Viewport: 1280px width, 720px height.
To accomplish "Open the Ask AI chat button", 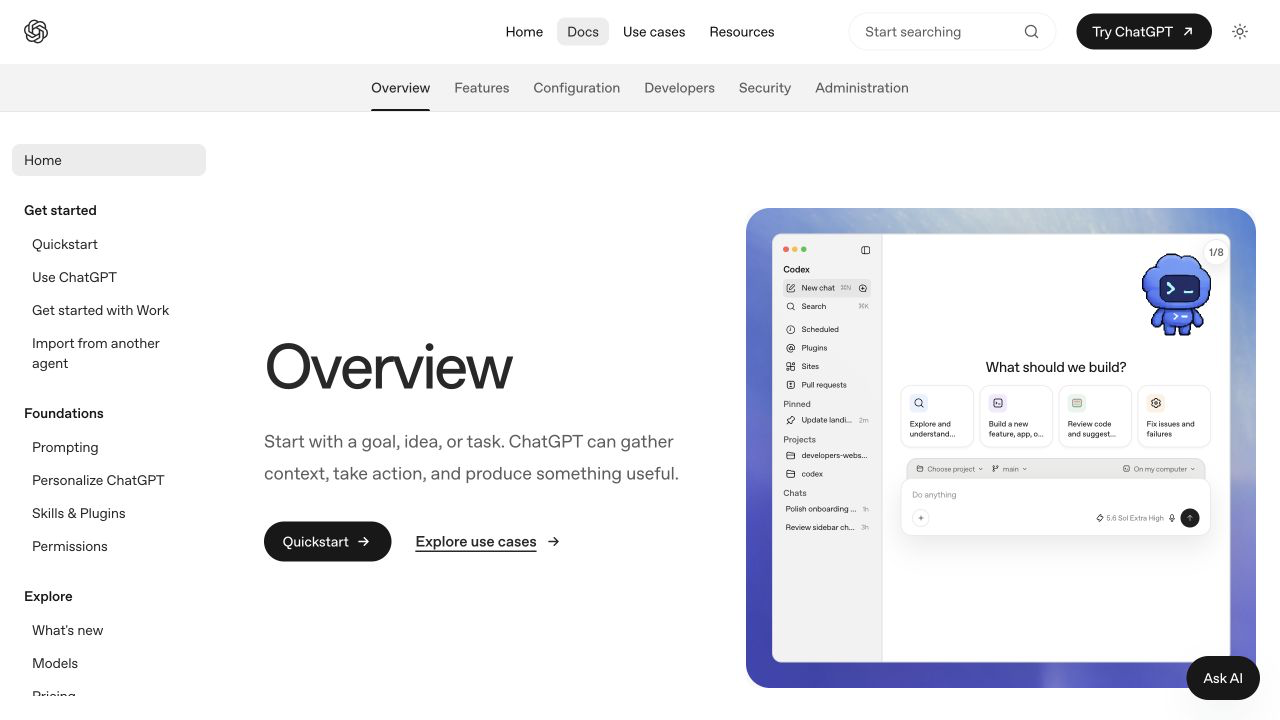I will [1223, 678].
